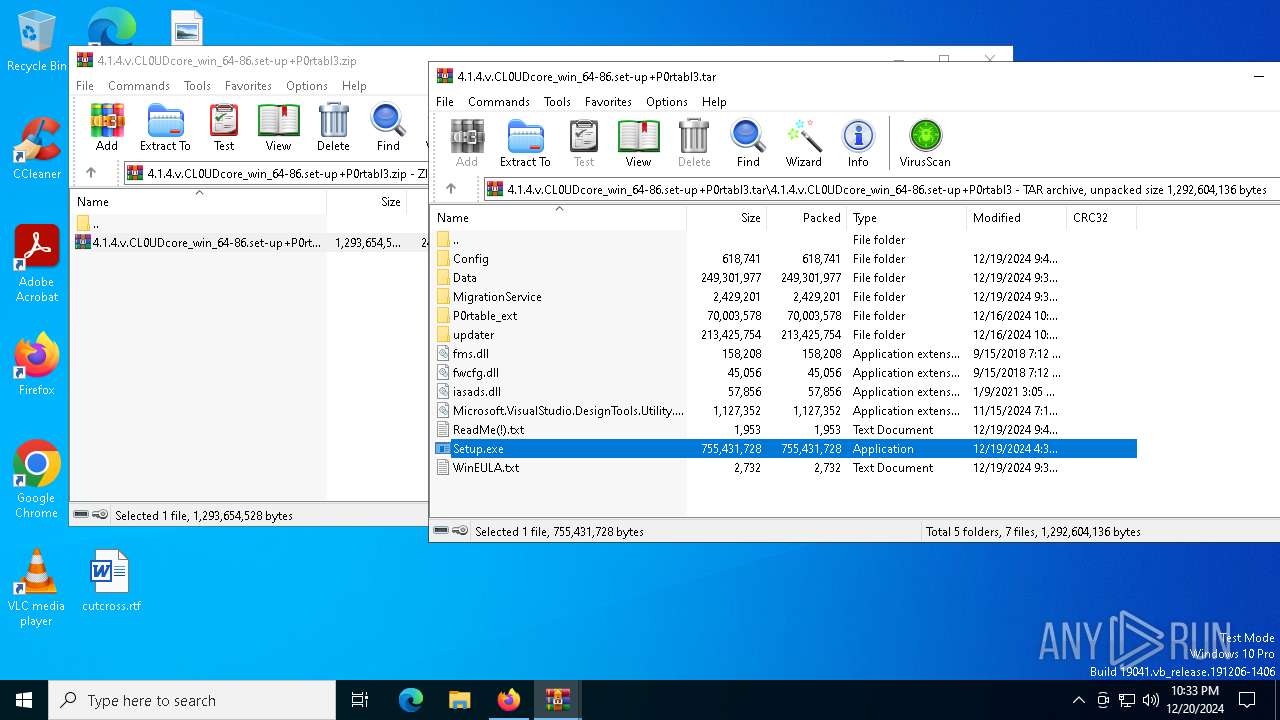Image resolution: width=1280 pixels, height=720 pixels.
Task: Click tar window address path field
Action: click(x=882, y=189)
